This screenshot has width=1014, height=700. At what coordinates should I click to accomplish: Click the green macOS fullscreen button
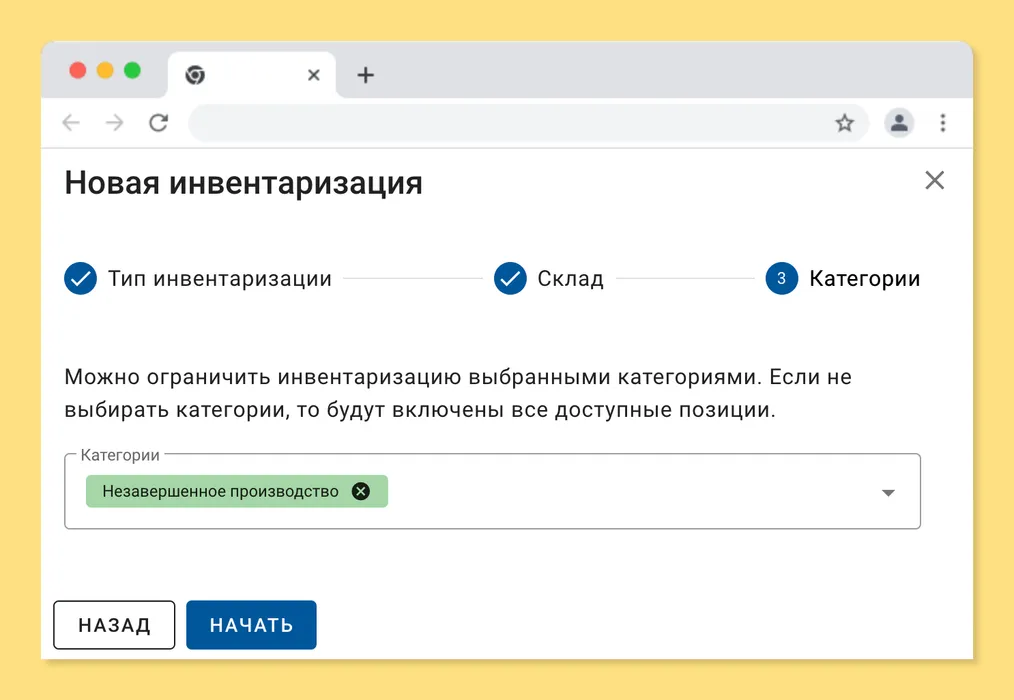pos(132,70)
